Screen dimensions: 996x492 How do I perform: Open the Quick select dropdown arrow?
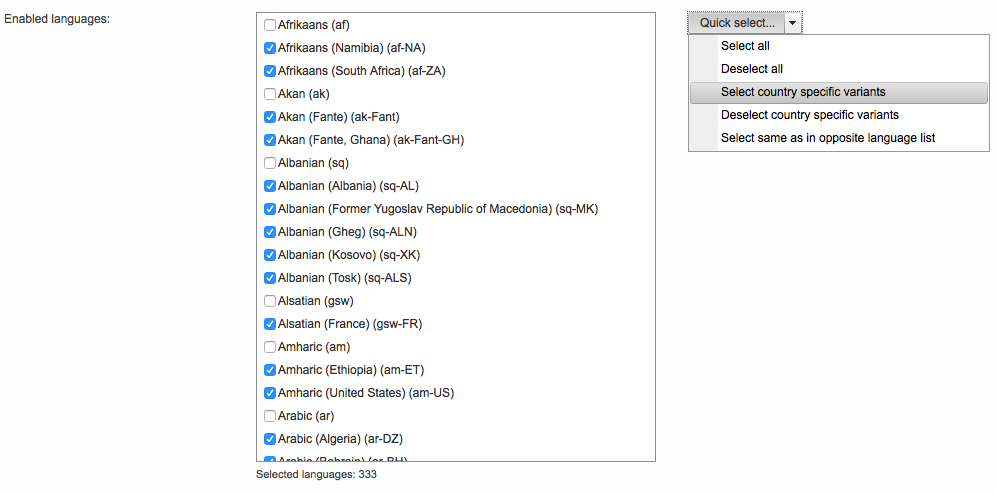[x=792, y=23]
